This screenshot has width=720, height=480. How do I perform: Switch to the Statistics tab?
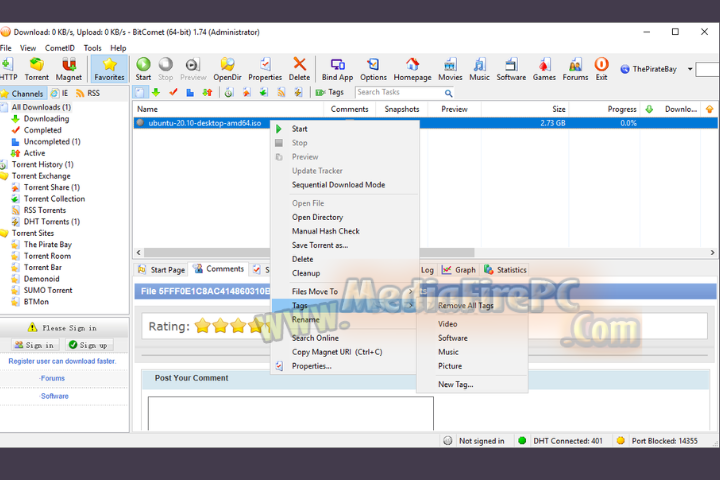pyautogui.click(x=505, y=270)
